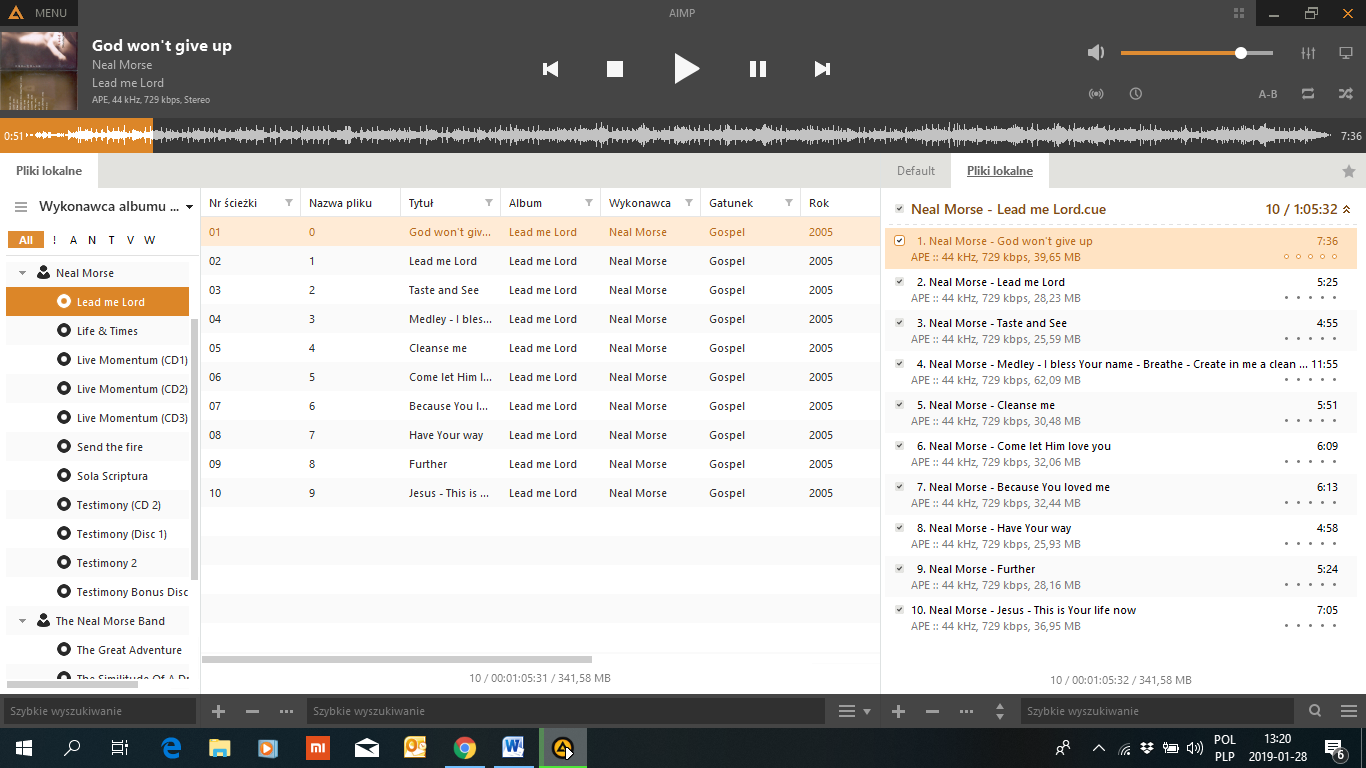This screenshot has width=1366, height=768.
Task: Pause the current track
Action: click(x=758, y=69)
